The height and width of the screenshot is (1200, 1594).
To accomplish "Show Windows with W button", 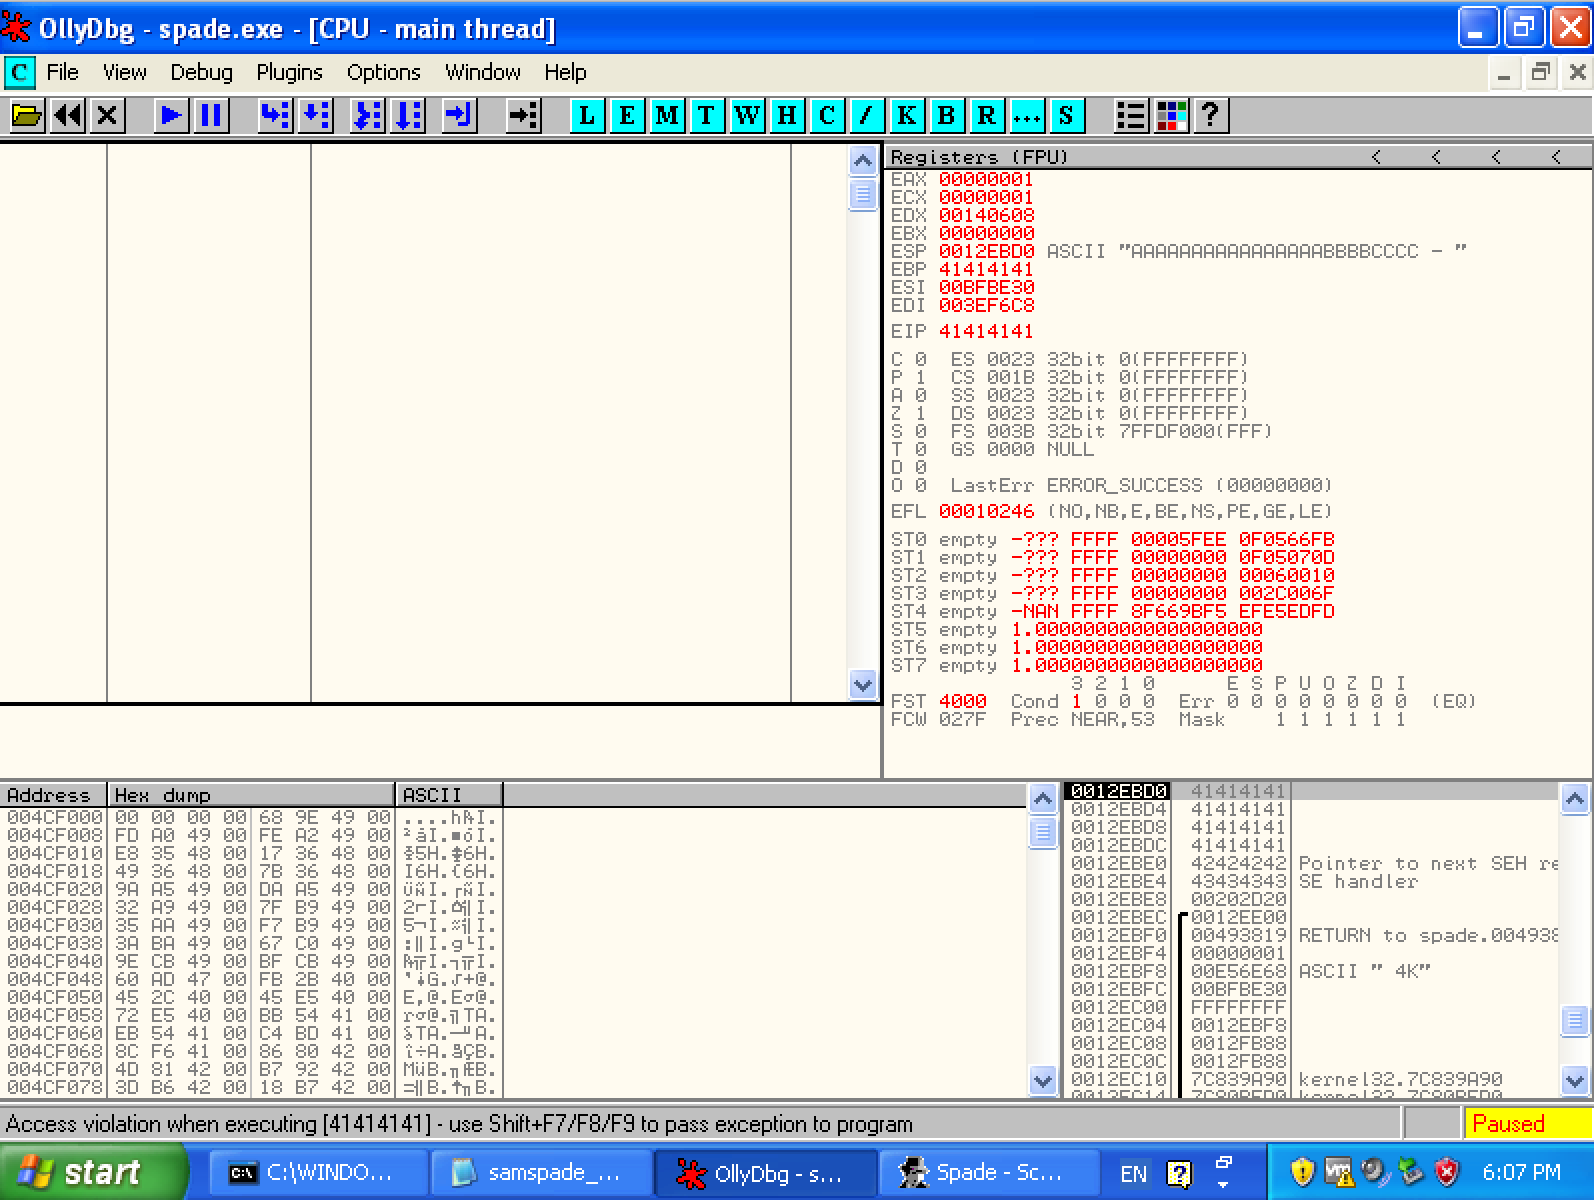I will [747, 116].
